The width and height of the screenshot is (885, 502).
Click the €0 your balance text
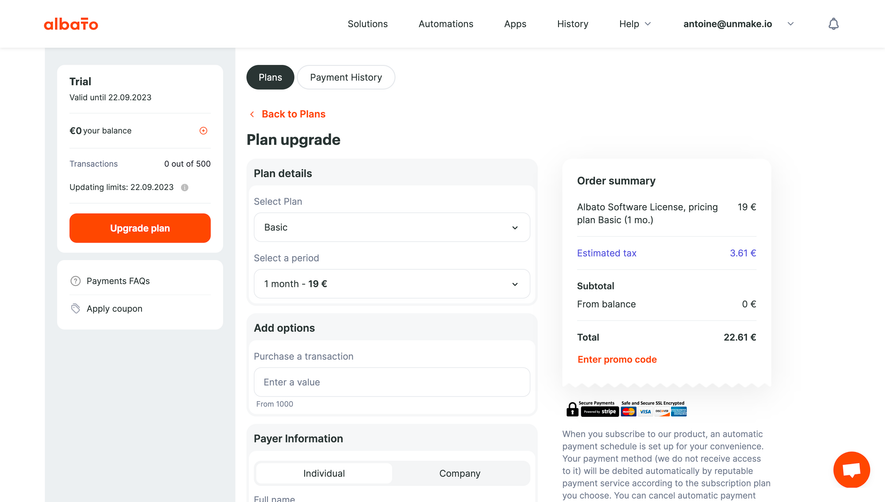[100, 130]
